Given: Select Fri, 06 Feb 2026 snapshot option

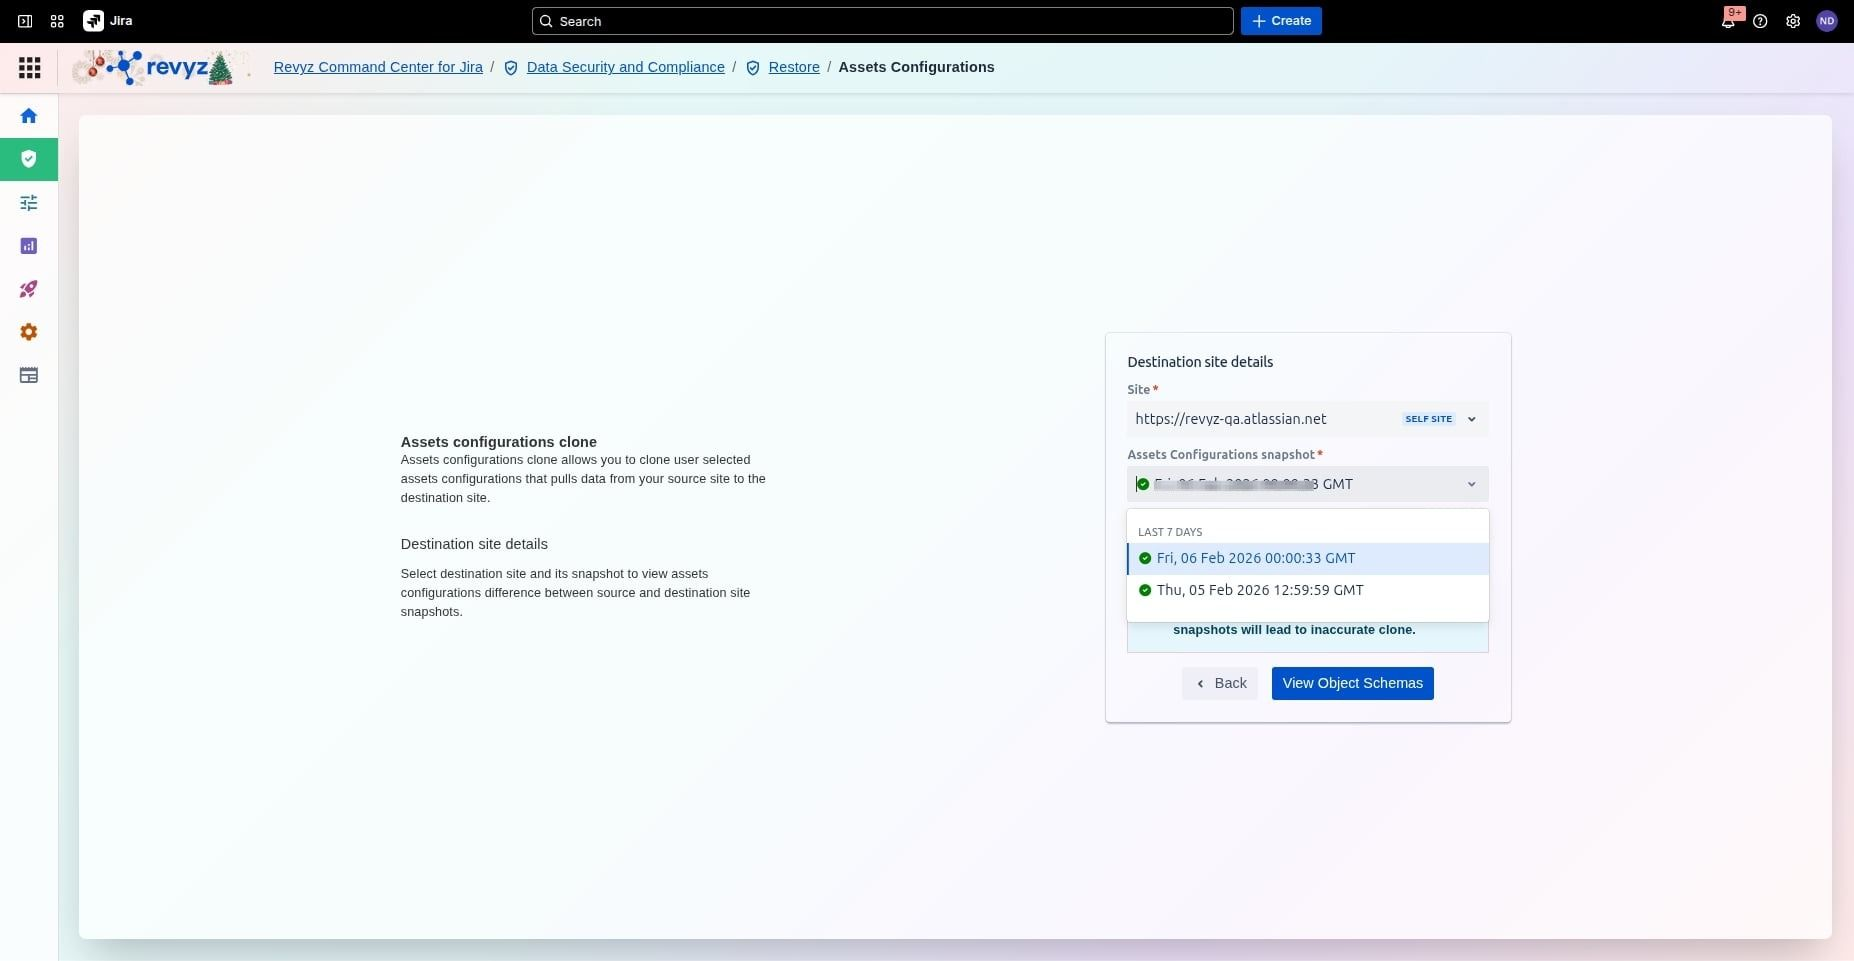Looking at the screenshot, I should click(1255, 558).
